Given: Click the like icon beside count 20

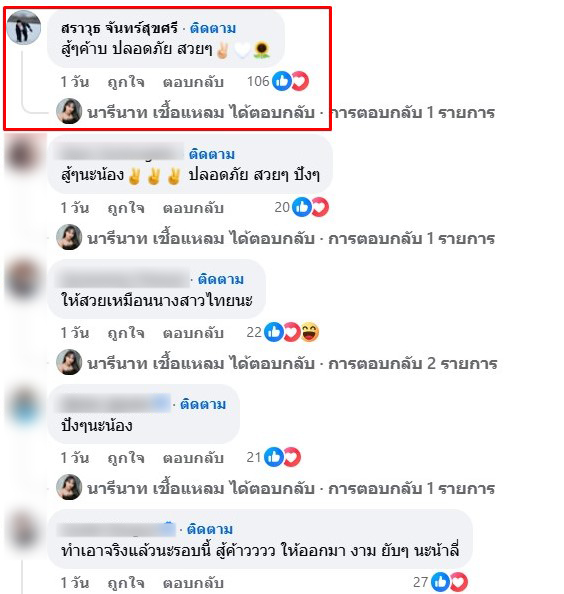Looking at the screenshot, I should point(302,207).
